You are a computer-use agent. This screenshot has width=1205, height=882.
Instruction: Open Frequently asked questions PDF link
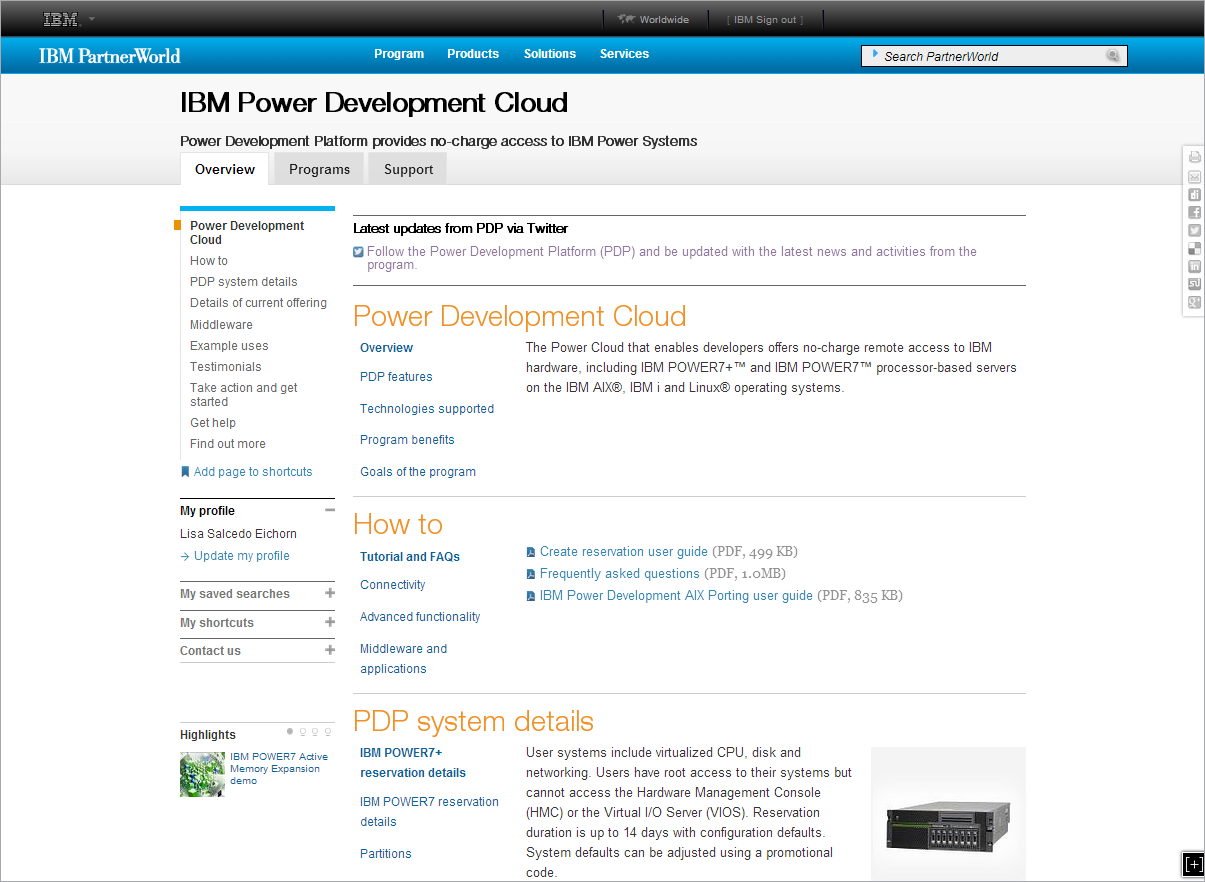pos(619,574)
